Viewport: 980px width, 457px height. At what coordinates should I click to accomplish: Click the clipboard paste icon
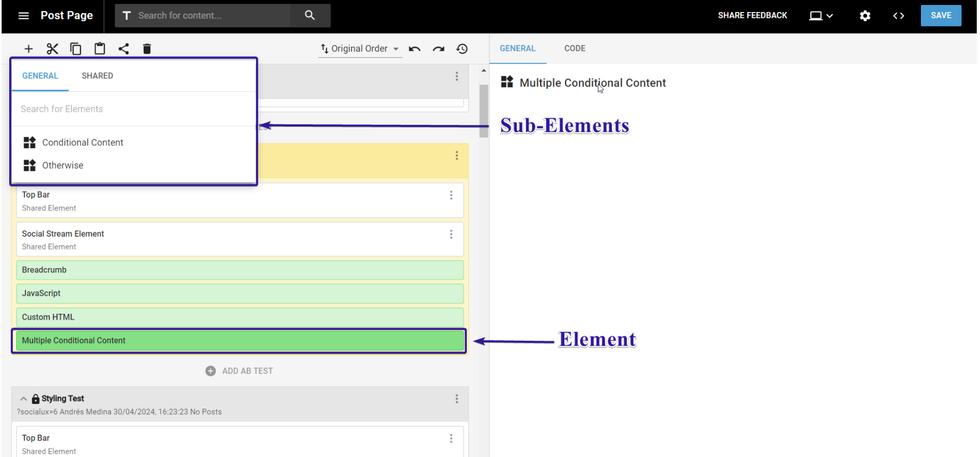coord(100,49)
